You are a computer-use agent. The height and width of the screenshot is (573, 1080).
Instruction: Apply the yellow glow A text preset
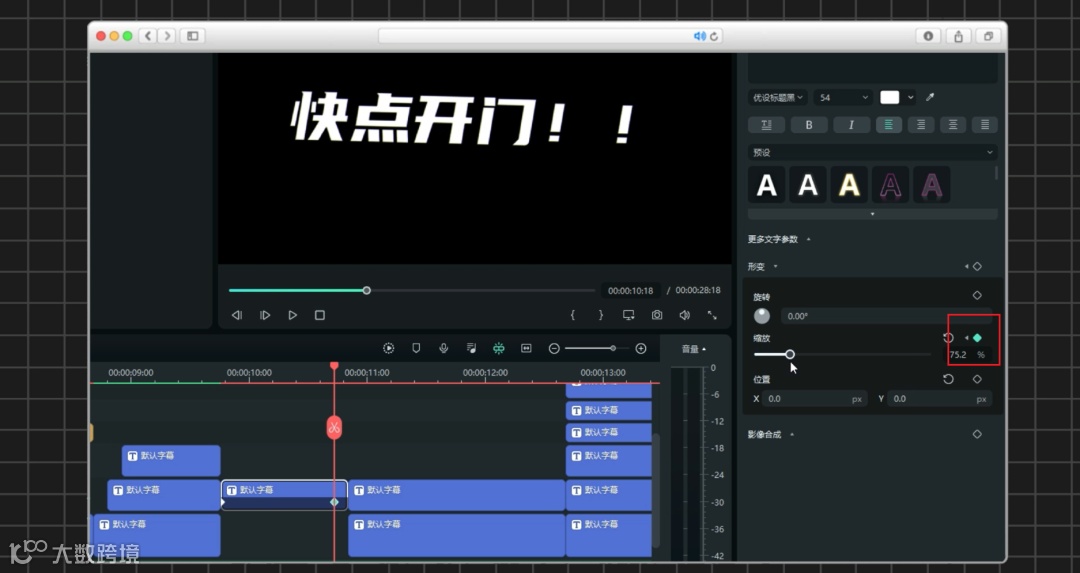[x=849, y=185]
